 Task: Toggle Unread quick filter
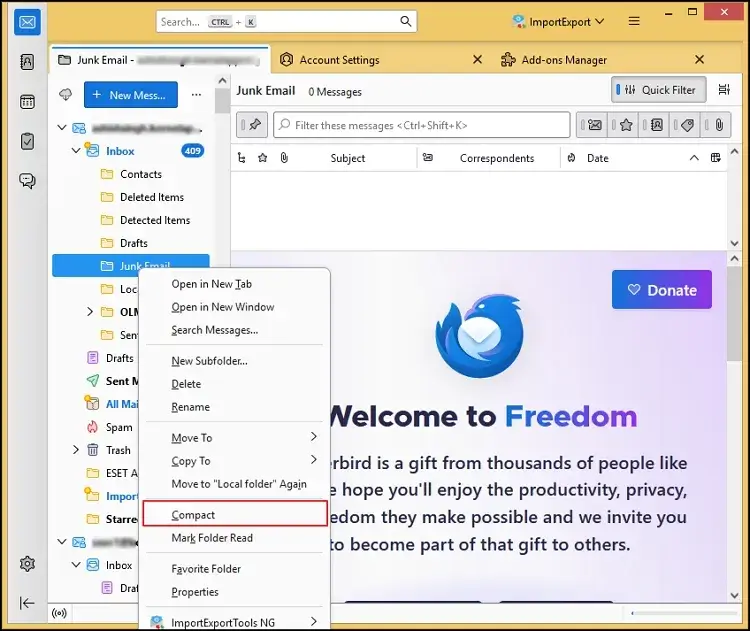[592, 125]
